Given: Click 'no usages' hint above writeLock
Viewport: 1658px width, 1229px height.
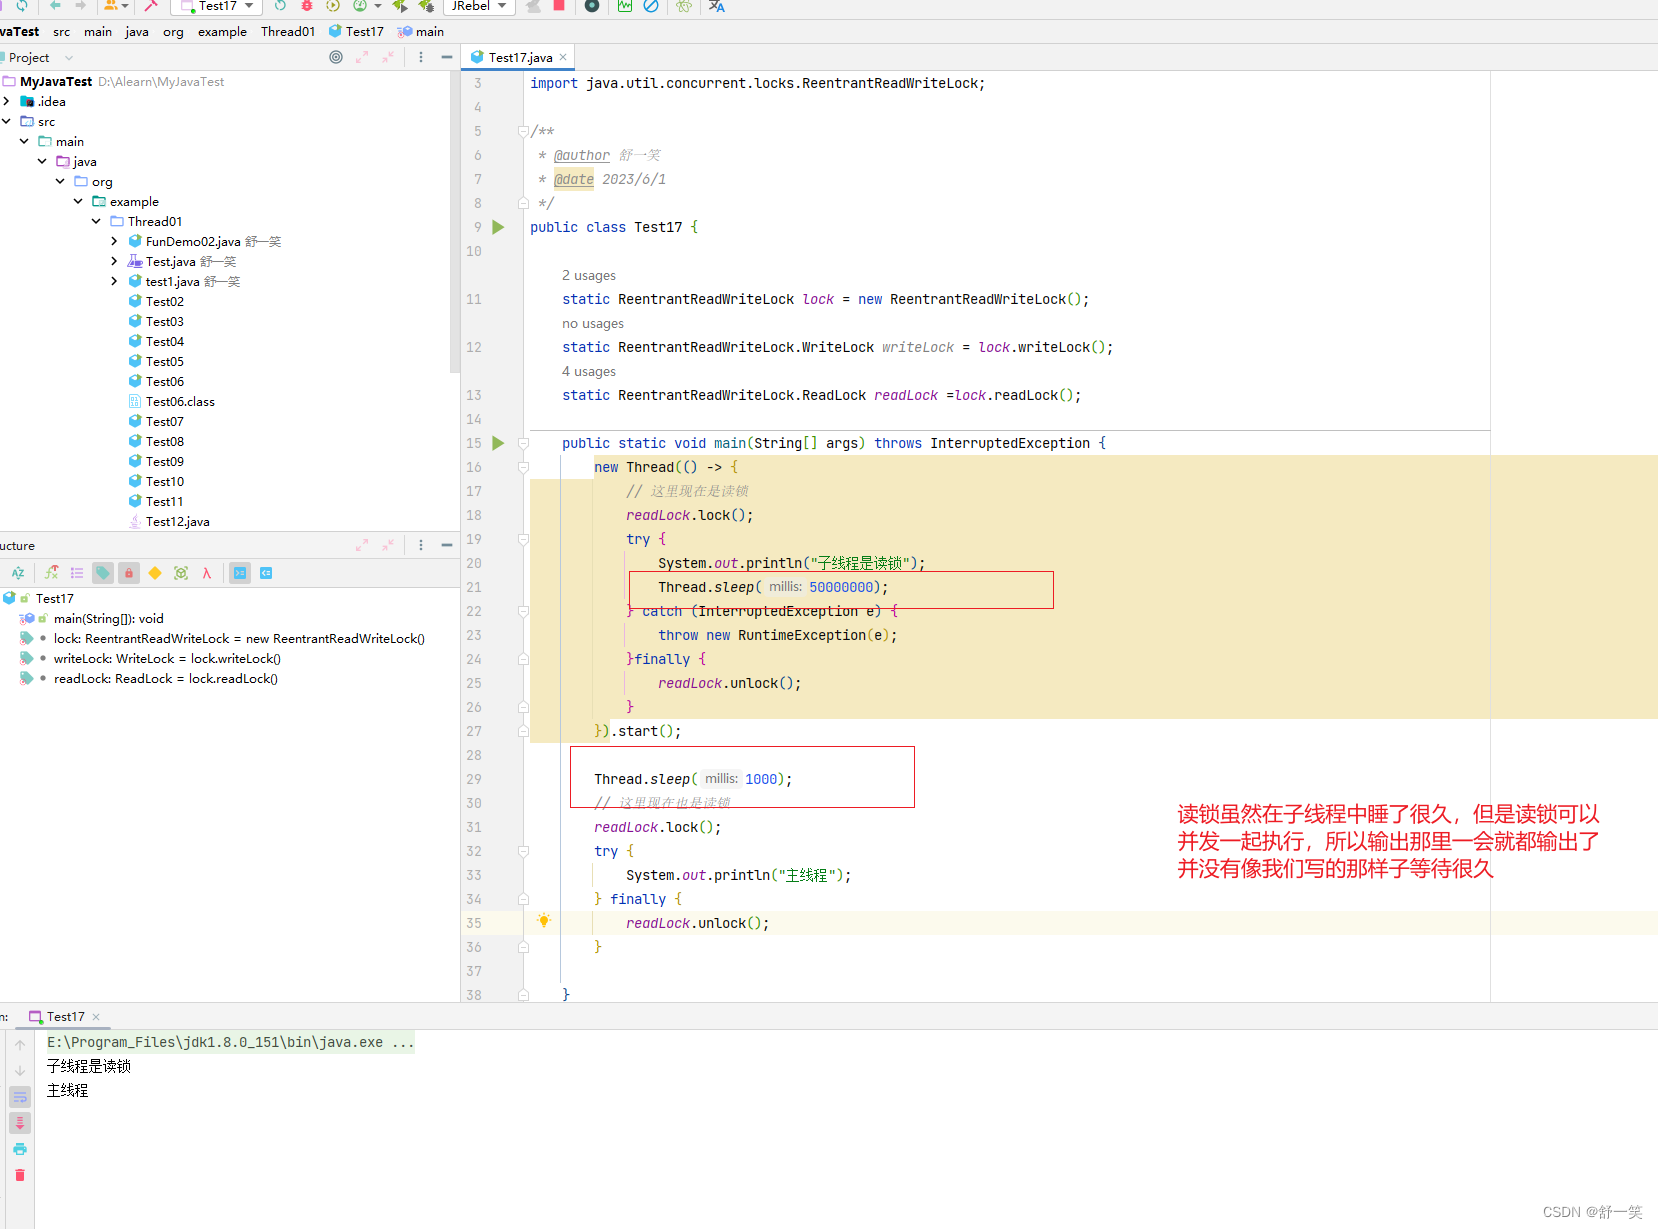Looking at the screenshot, I should (593, 324).
